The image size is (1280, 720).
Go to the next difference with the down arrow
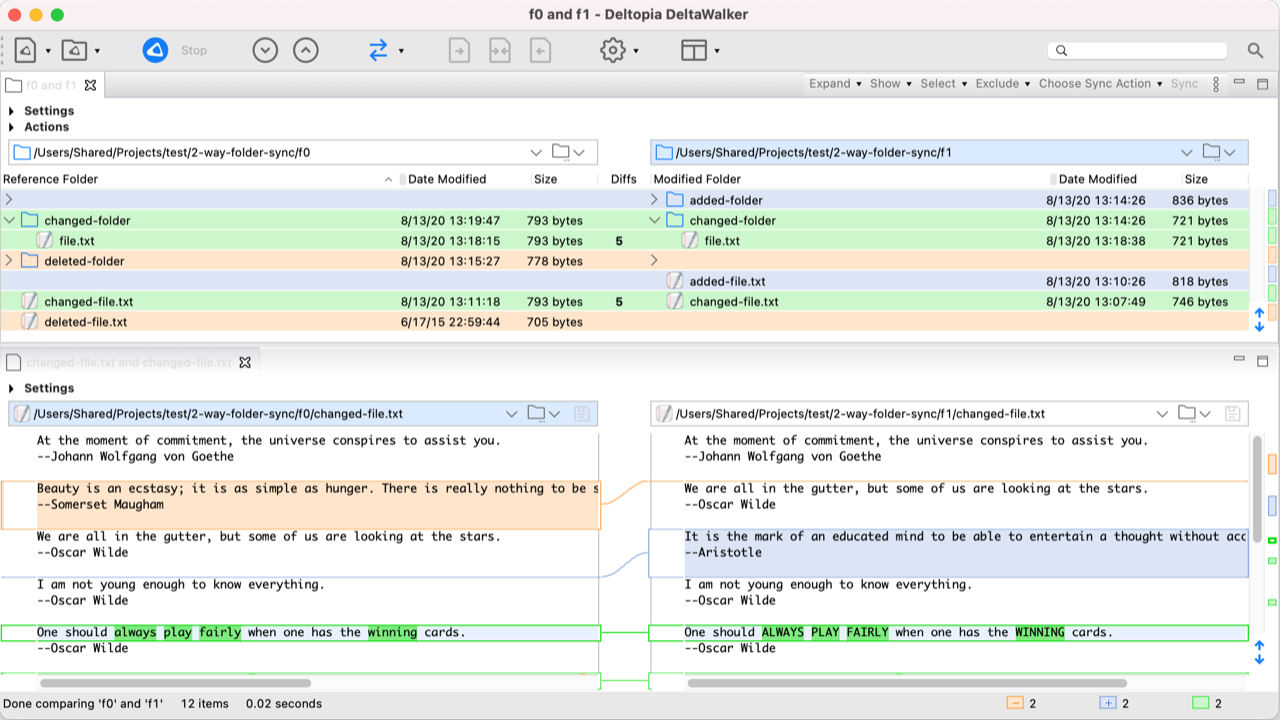(x=265, y=50)
